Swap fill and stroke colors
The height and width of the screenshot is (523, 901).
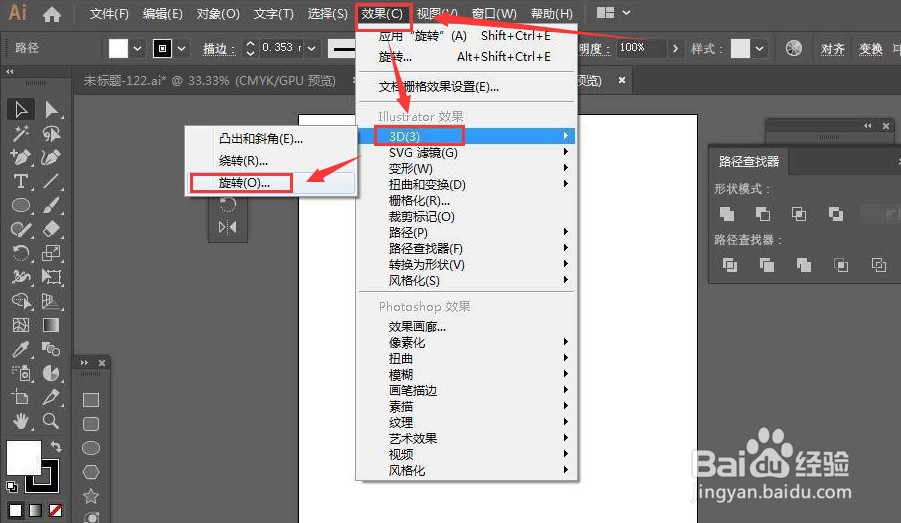56,446
